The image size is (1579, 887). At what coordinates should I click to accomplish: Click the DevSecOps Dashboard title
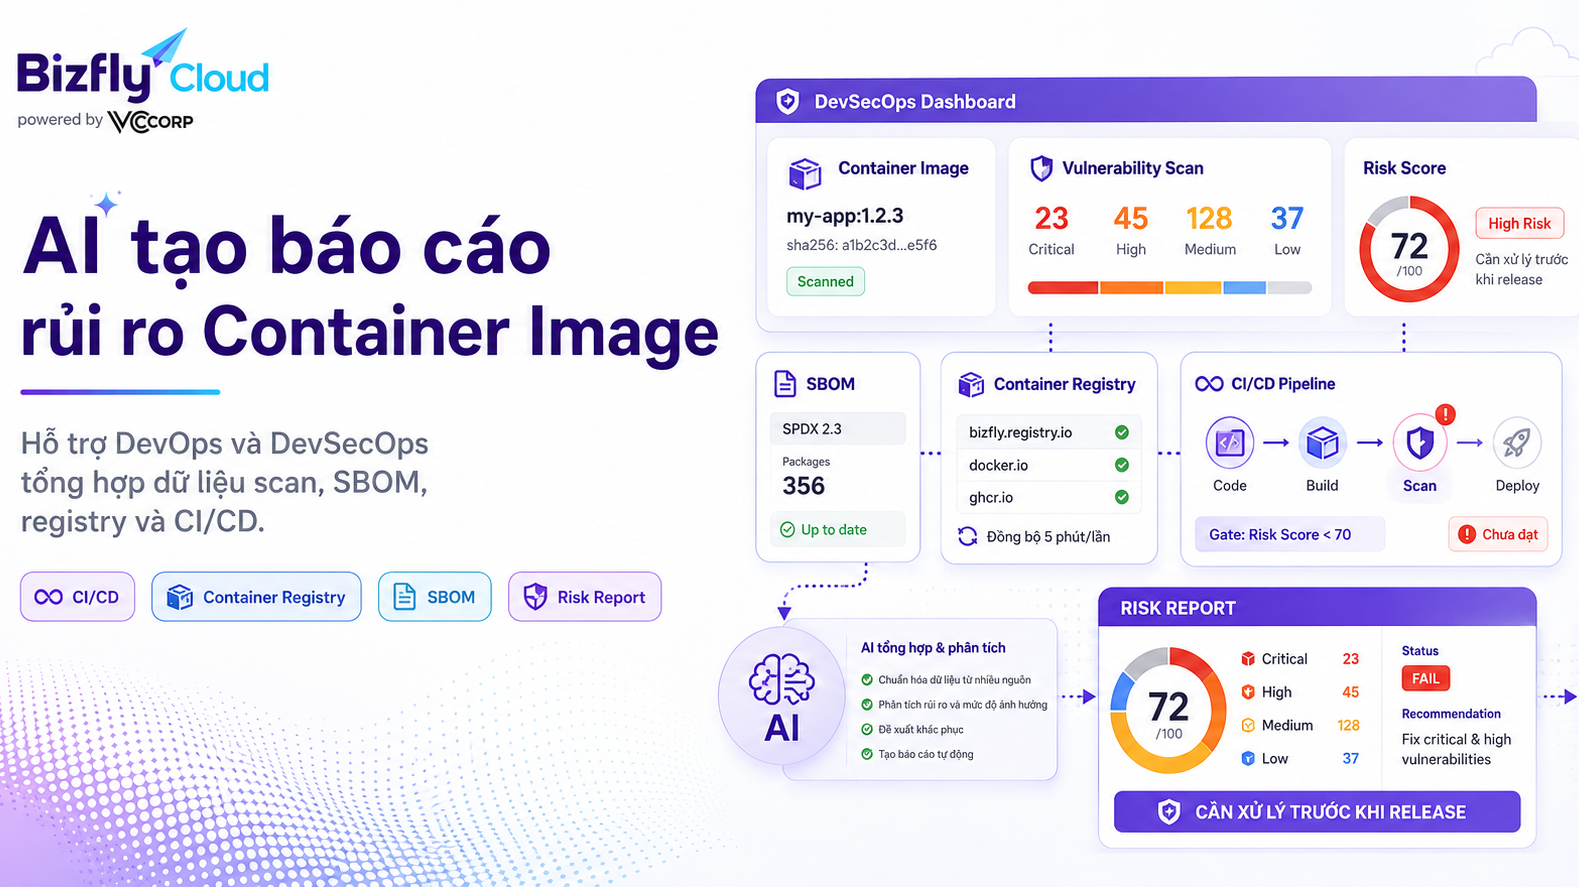point(915,102)
